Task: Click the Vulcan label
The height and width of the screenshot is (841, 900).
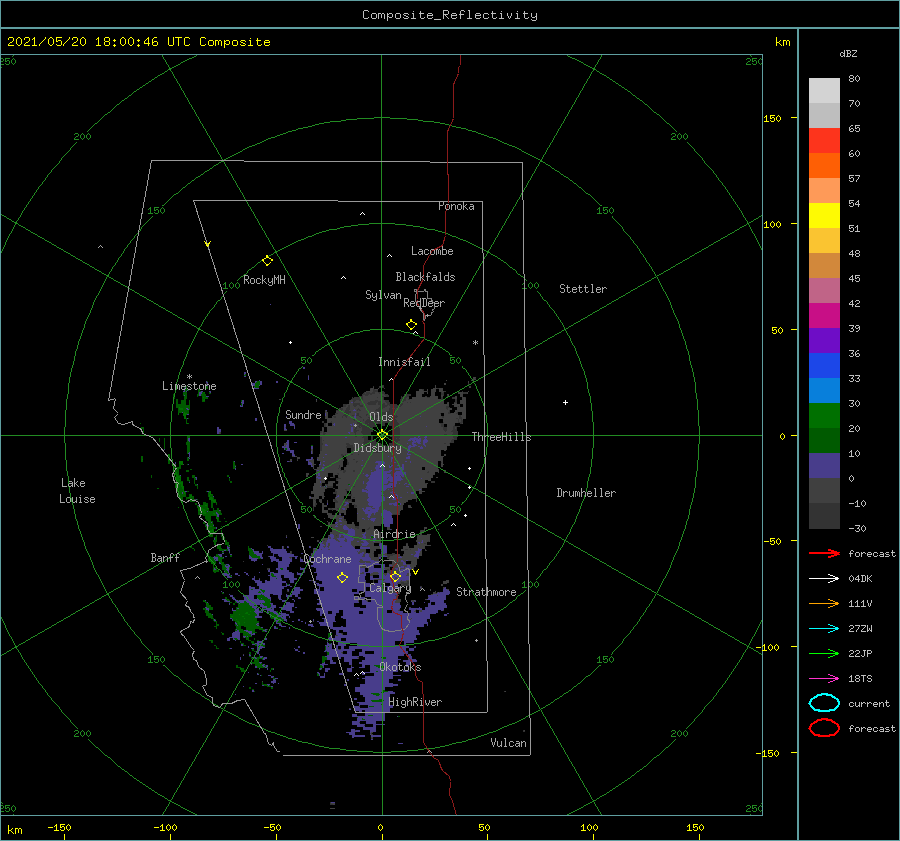Action: (x=509, y=743)
